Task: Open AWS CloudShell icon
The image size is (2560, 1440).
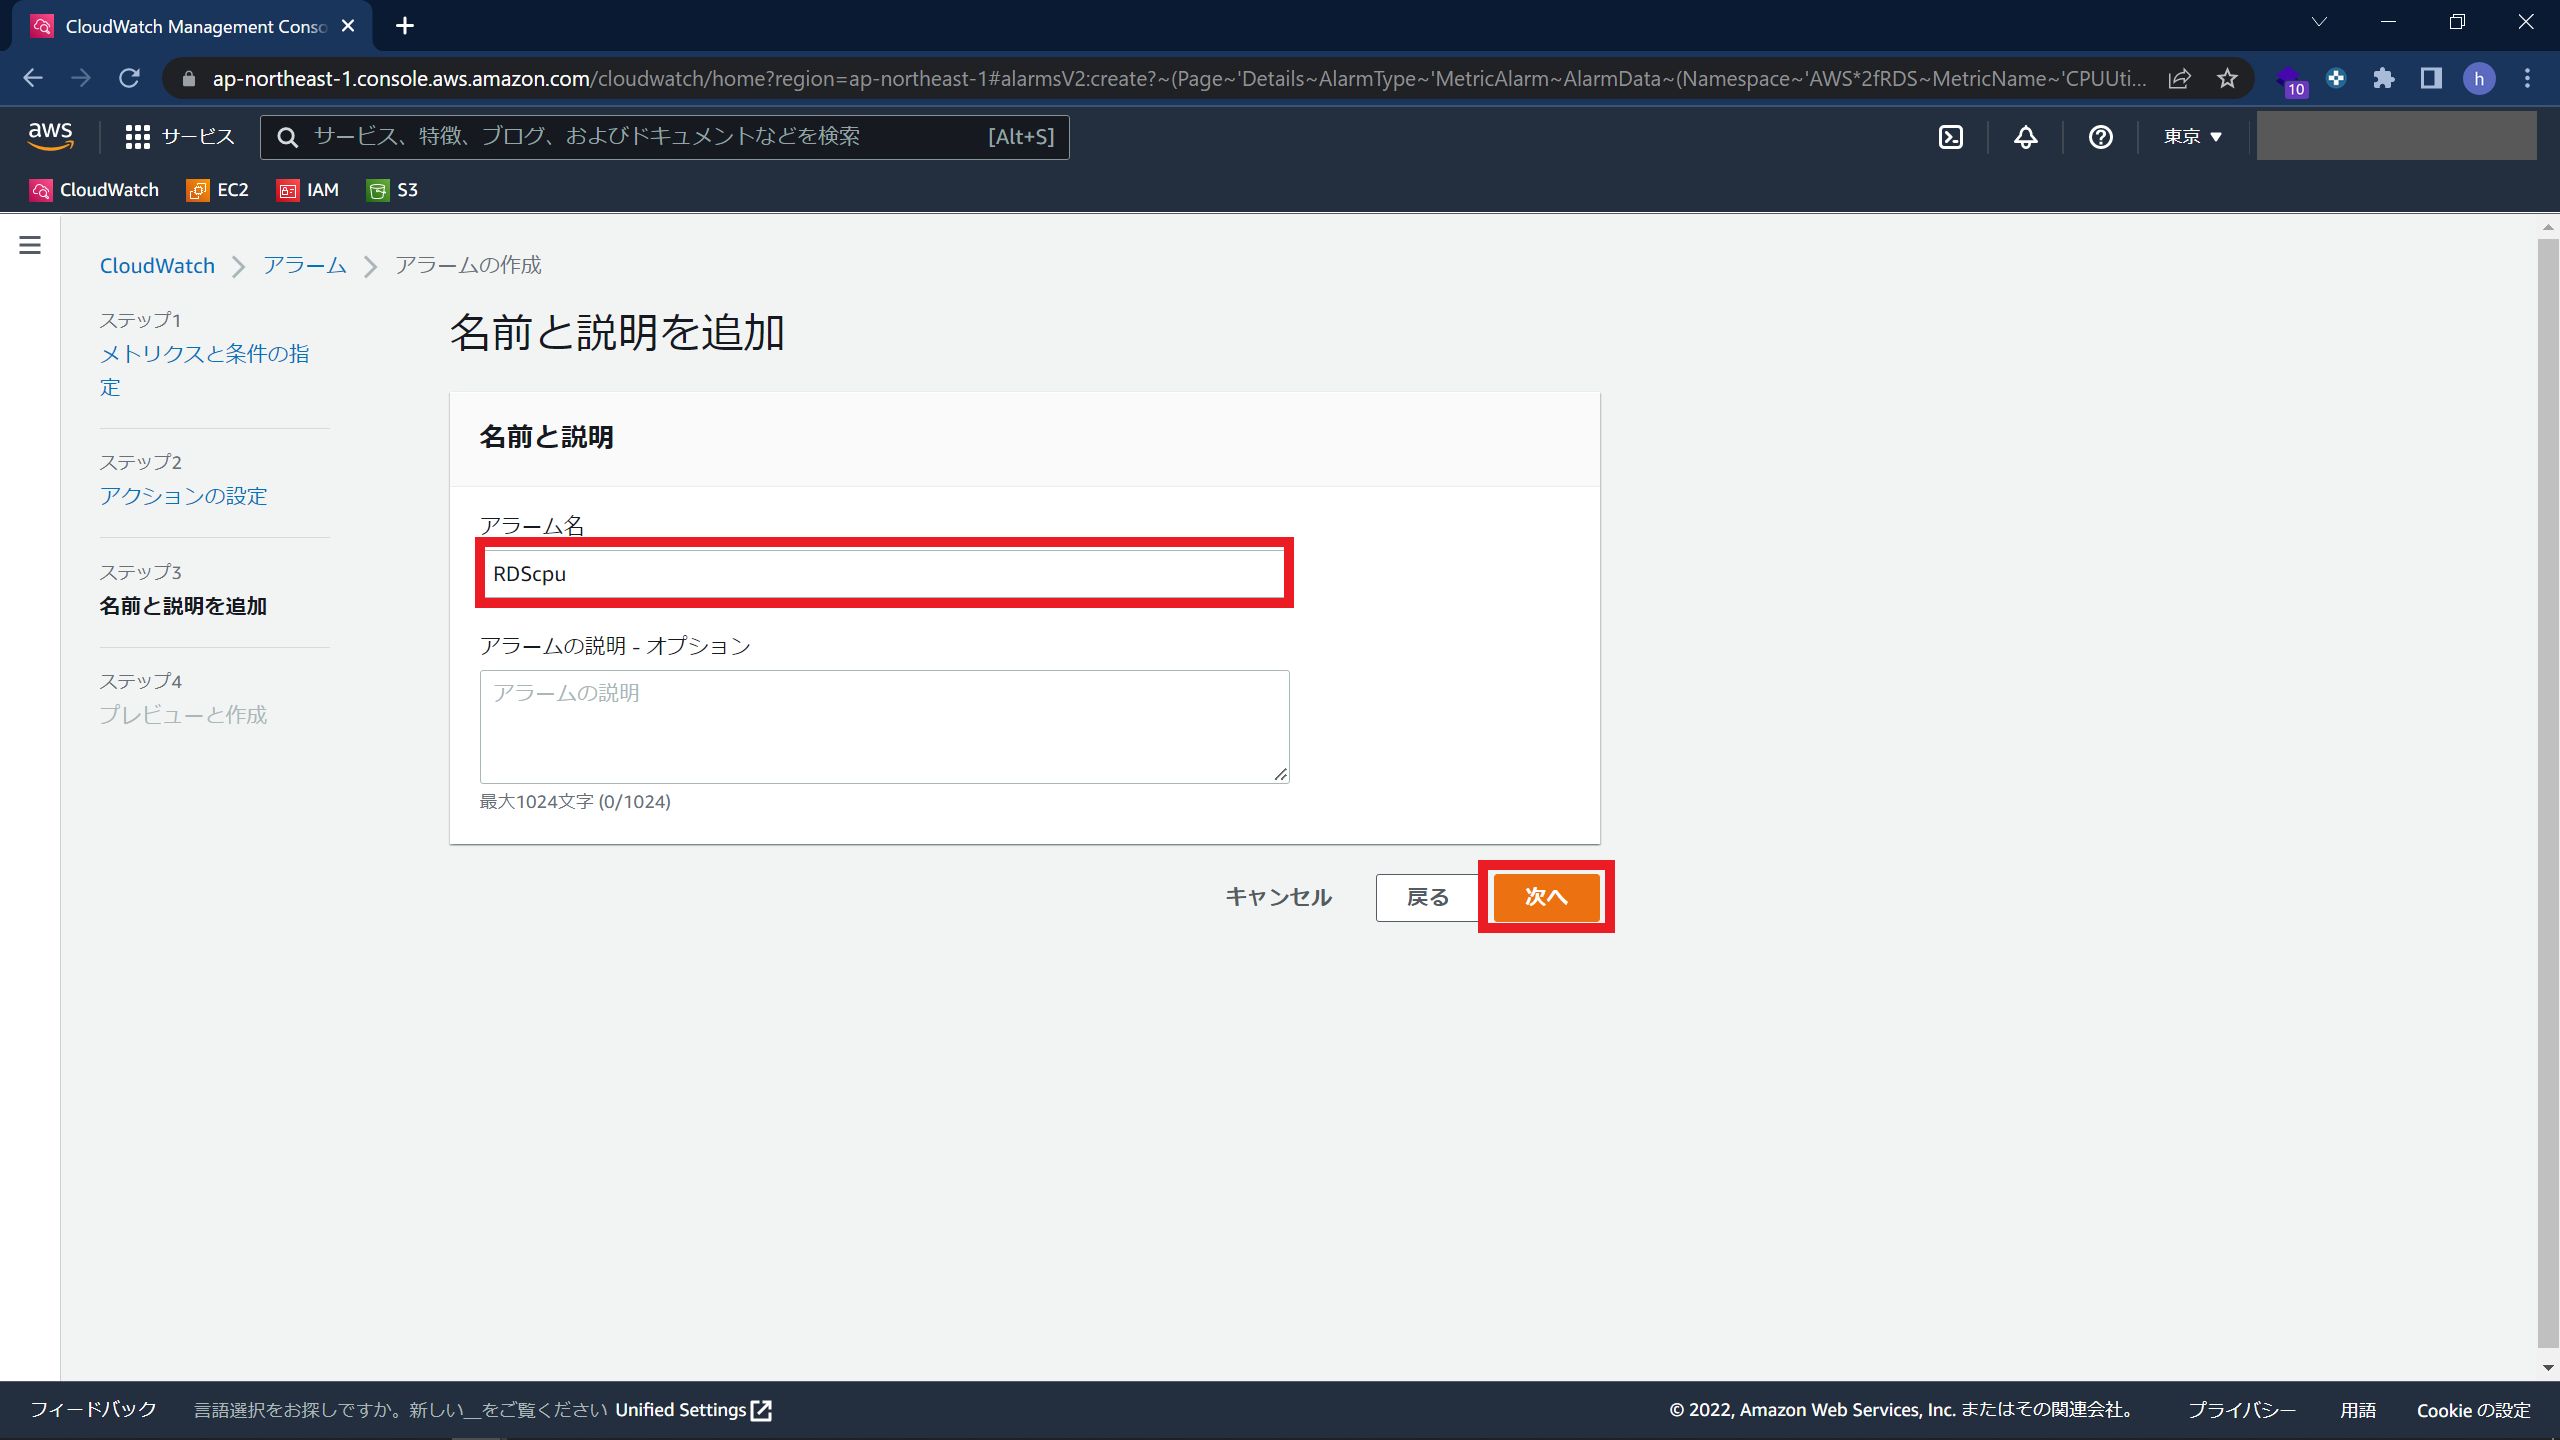Action: [x=1951, y=137]
